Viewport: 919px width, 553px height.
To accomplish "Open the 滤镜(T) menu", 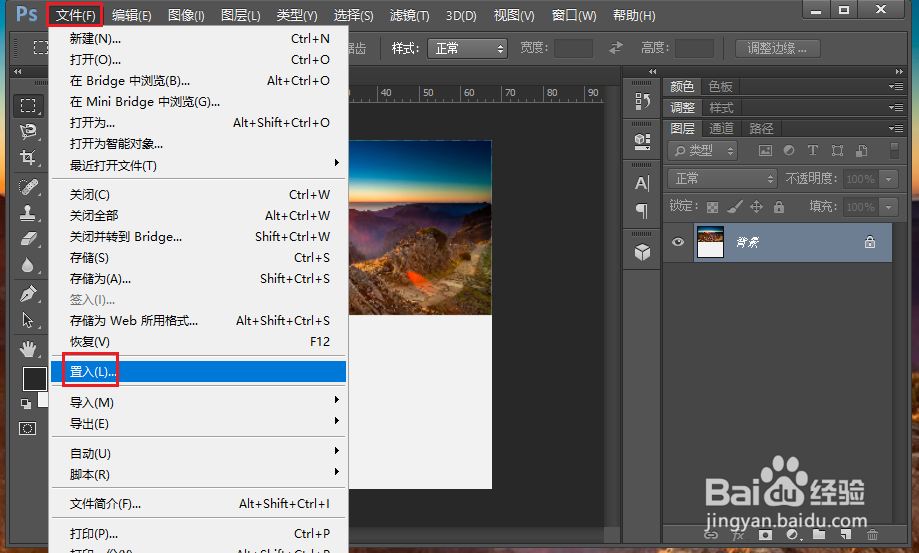I will [409, 15].
